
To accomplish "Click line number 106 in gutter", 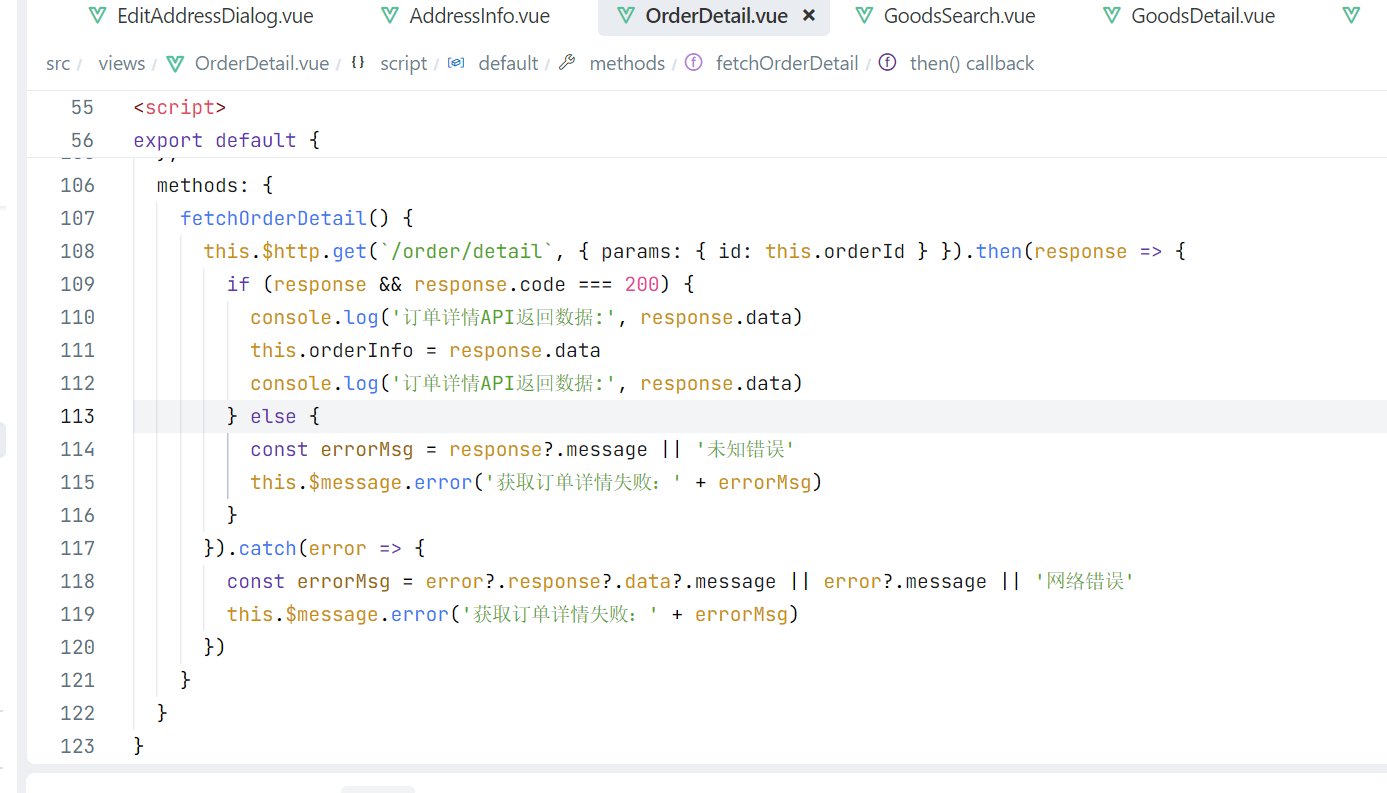I will [77, 185].
